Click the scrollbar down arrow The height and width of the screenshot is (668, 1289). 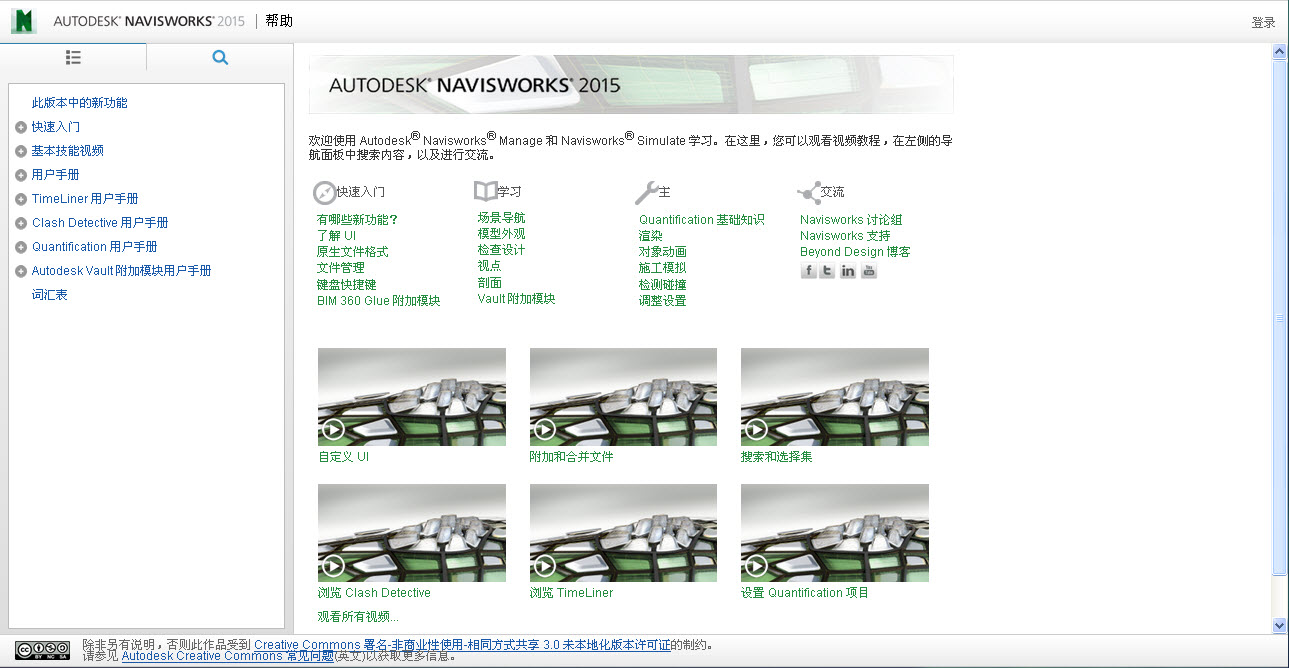pyautogui.click(x=1279, y=625)
